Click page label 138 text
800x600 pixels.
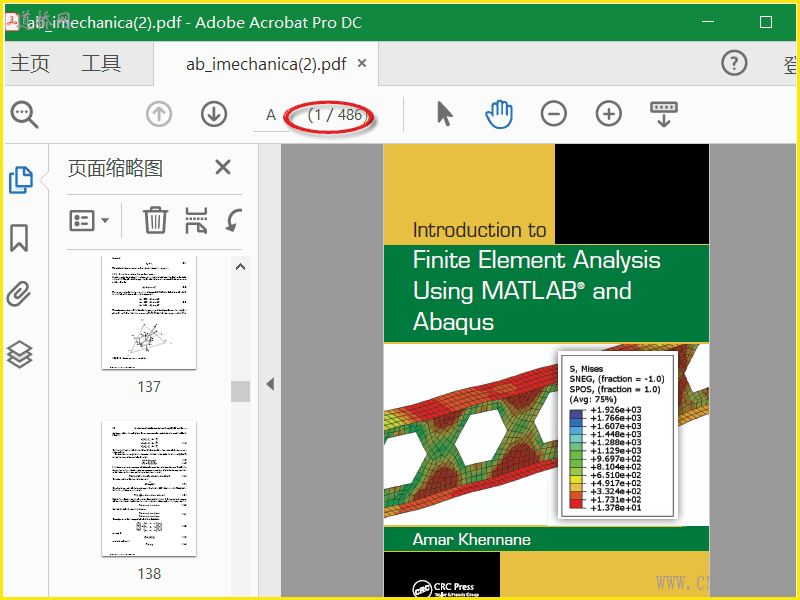point(149,574)
